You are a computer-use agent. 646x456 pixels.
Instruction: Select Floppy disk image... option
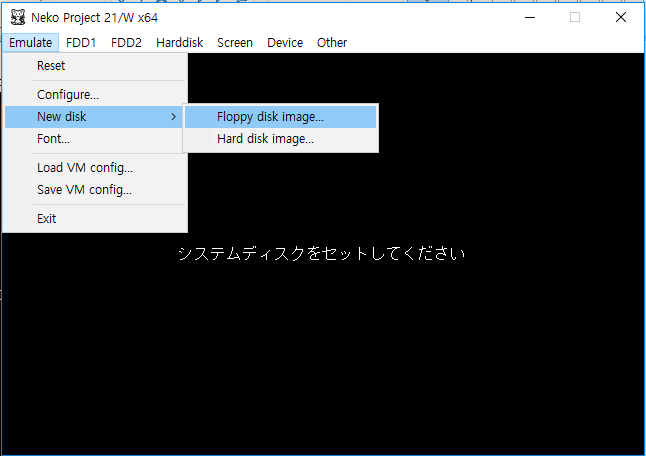coord(281,117)
